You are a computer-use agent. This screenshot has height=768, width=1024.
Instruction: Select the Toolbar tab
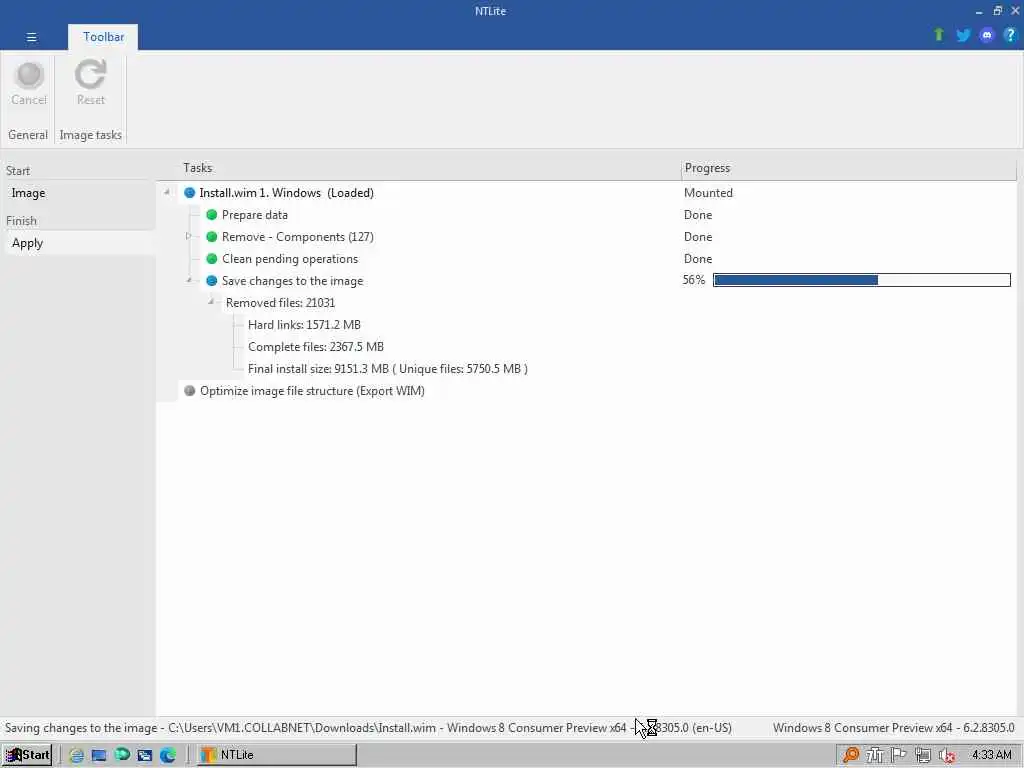[103, 37]
